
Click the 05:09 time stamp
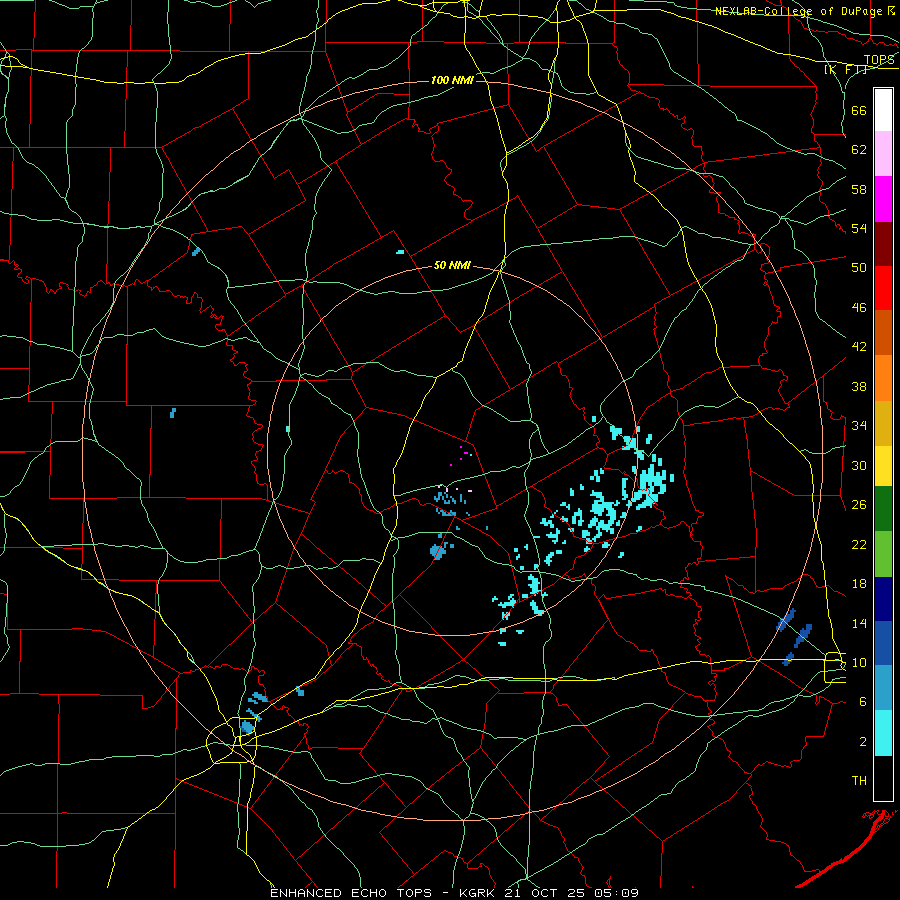point(614,893)
